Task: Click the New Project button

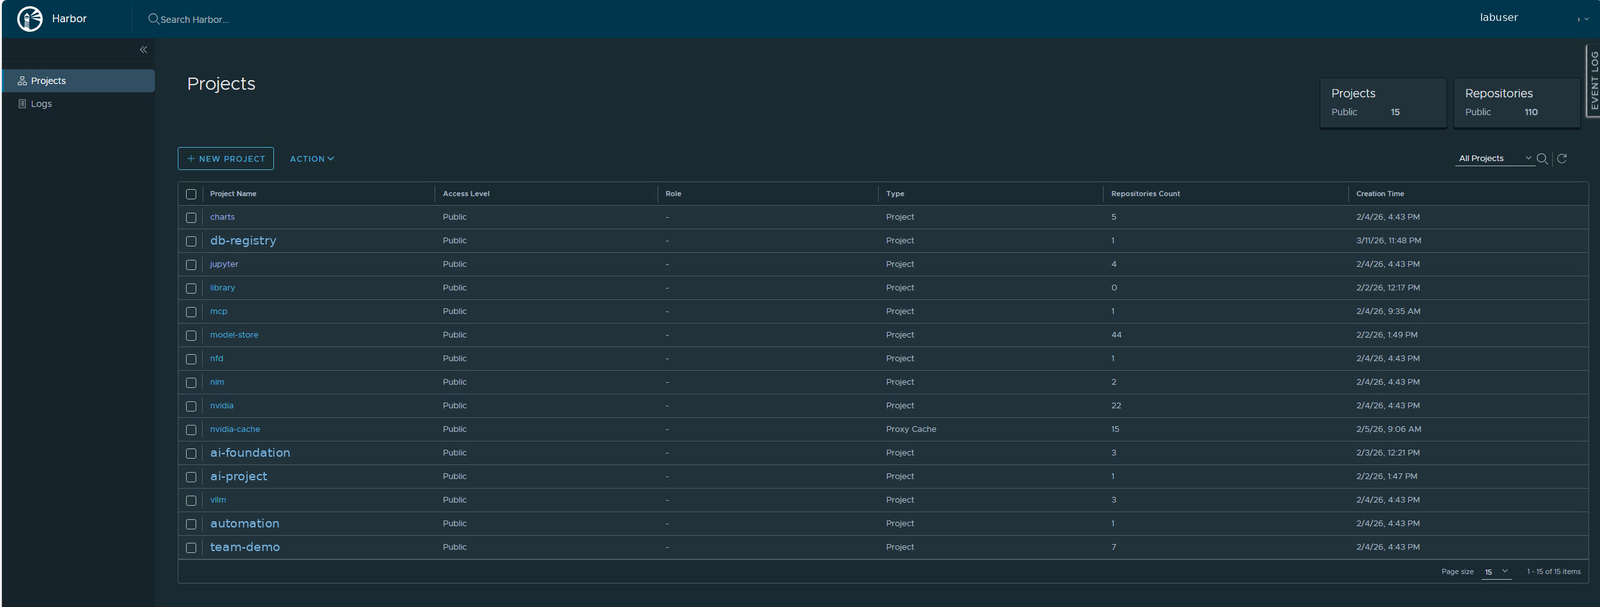Action: 226,159
